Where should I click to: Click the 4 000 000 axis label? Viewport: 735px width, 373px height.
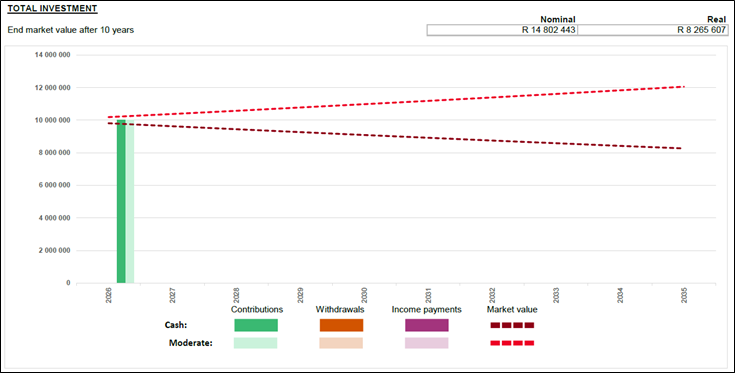[x=54, y=218]
